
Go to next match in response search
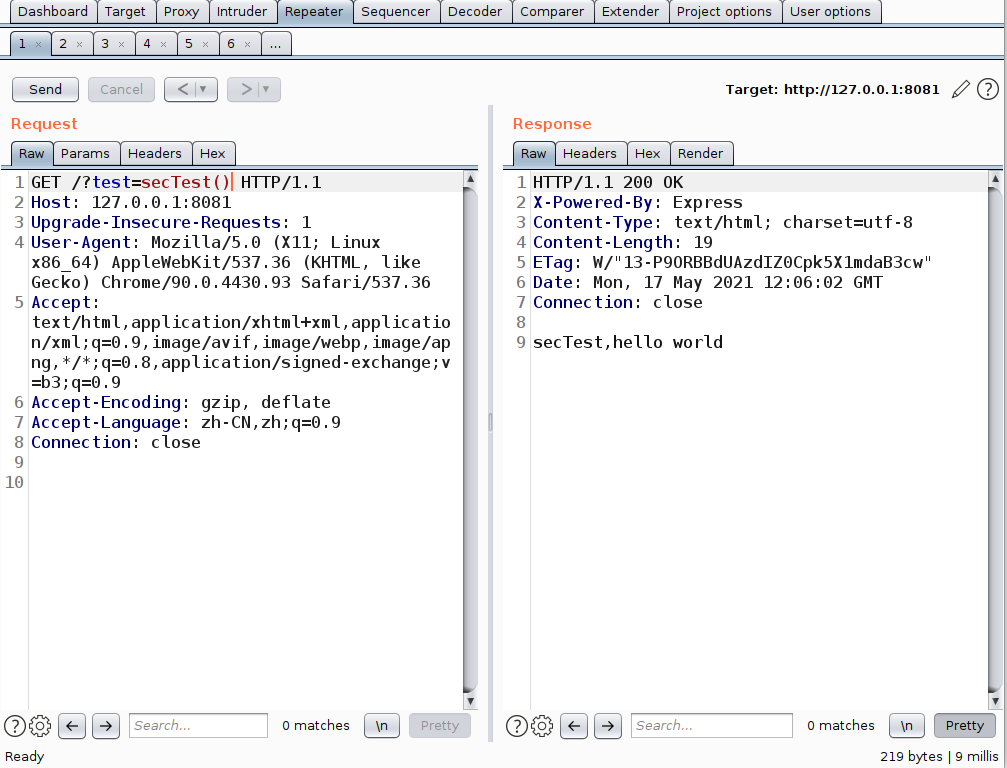click(x=608, y=726)
